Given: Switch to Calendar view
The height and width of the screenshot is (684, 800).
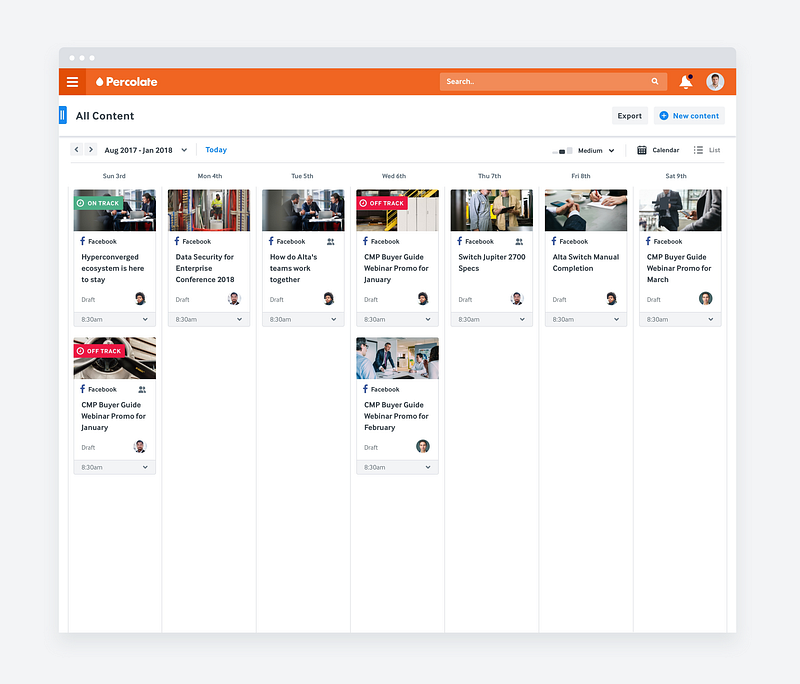Looking at the screenshot, I should (x=658, y=150).
